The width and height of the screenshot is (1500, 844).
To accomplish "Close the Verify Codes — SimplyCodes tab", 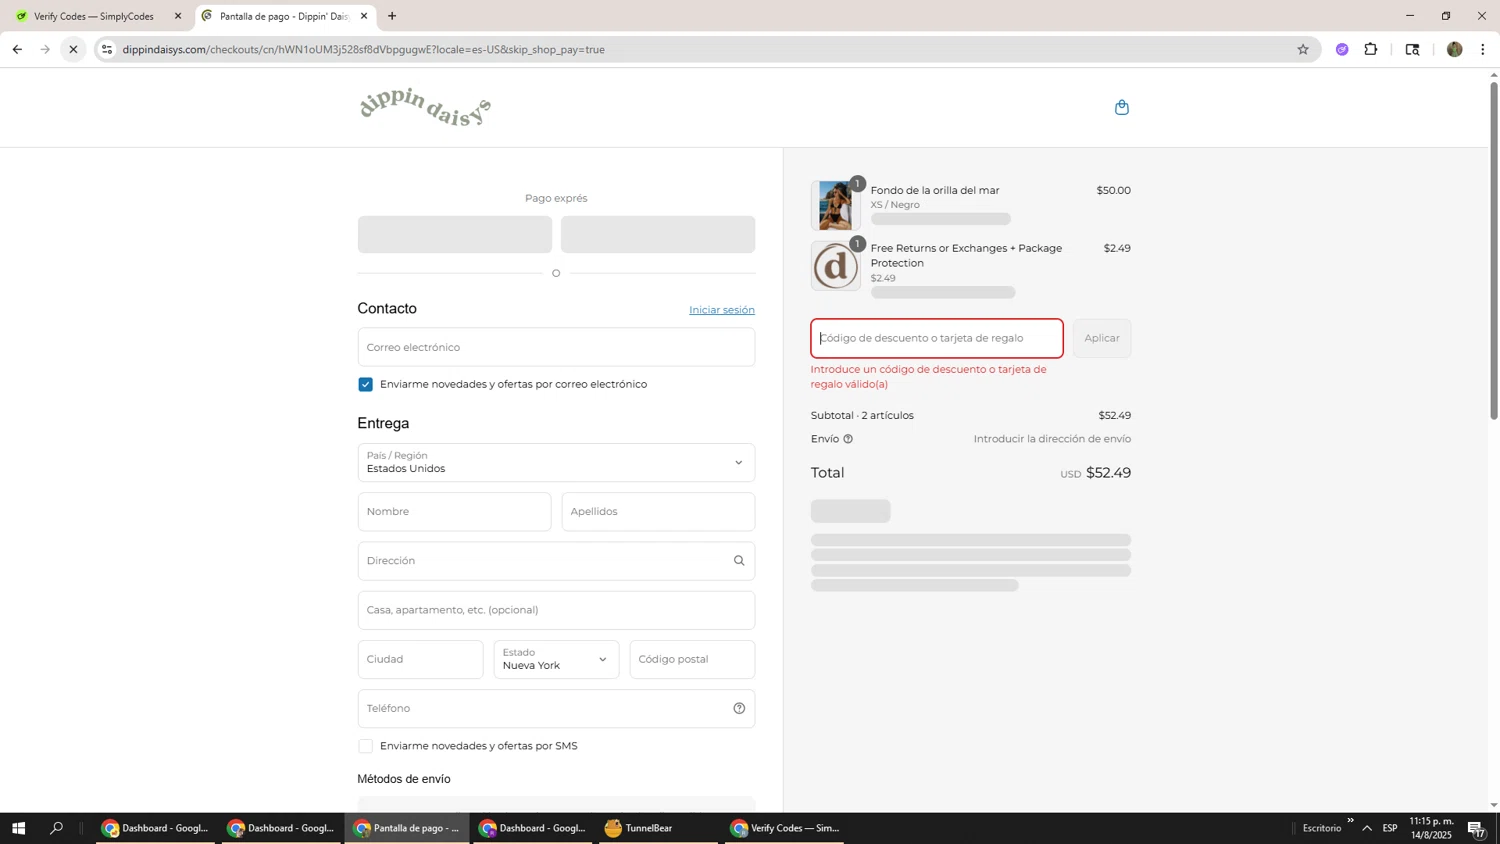I will [178, 16].
